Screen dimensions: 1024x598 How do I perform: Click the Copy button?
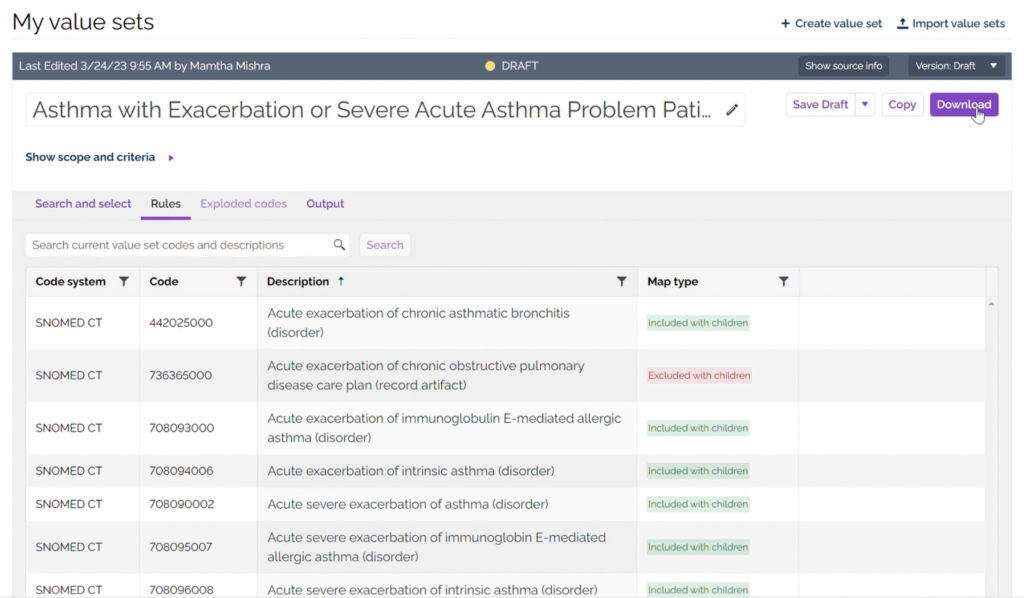pos(902,105)
